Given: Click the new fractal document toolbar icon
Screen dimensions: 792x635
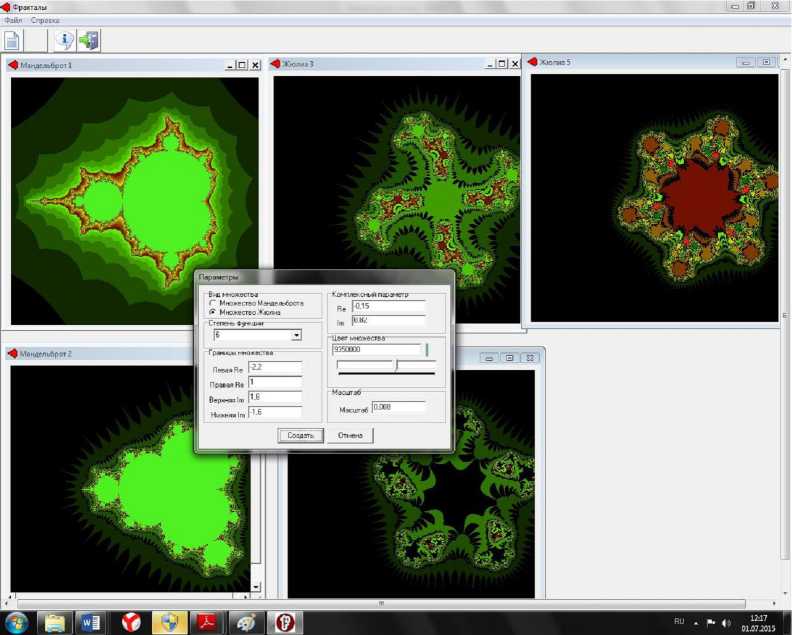Looking at the screenshot, I should pos(12,41).
